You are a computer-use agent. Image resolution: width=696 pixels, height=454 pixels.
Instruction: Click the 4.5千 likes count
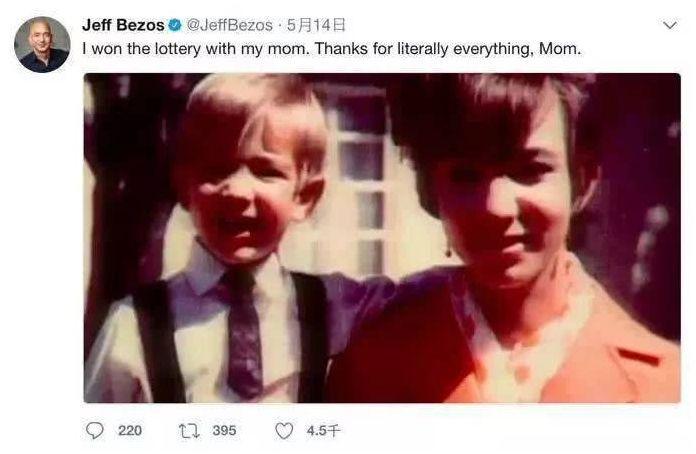tap(323, 430)
